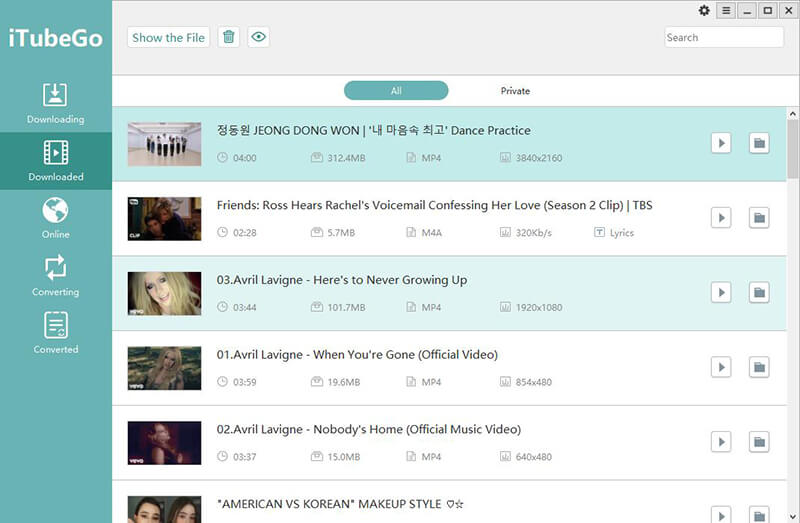
Task: Click Here's to Never Growing Up thumbnail
Action: (164, 293)
